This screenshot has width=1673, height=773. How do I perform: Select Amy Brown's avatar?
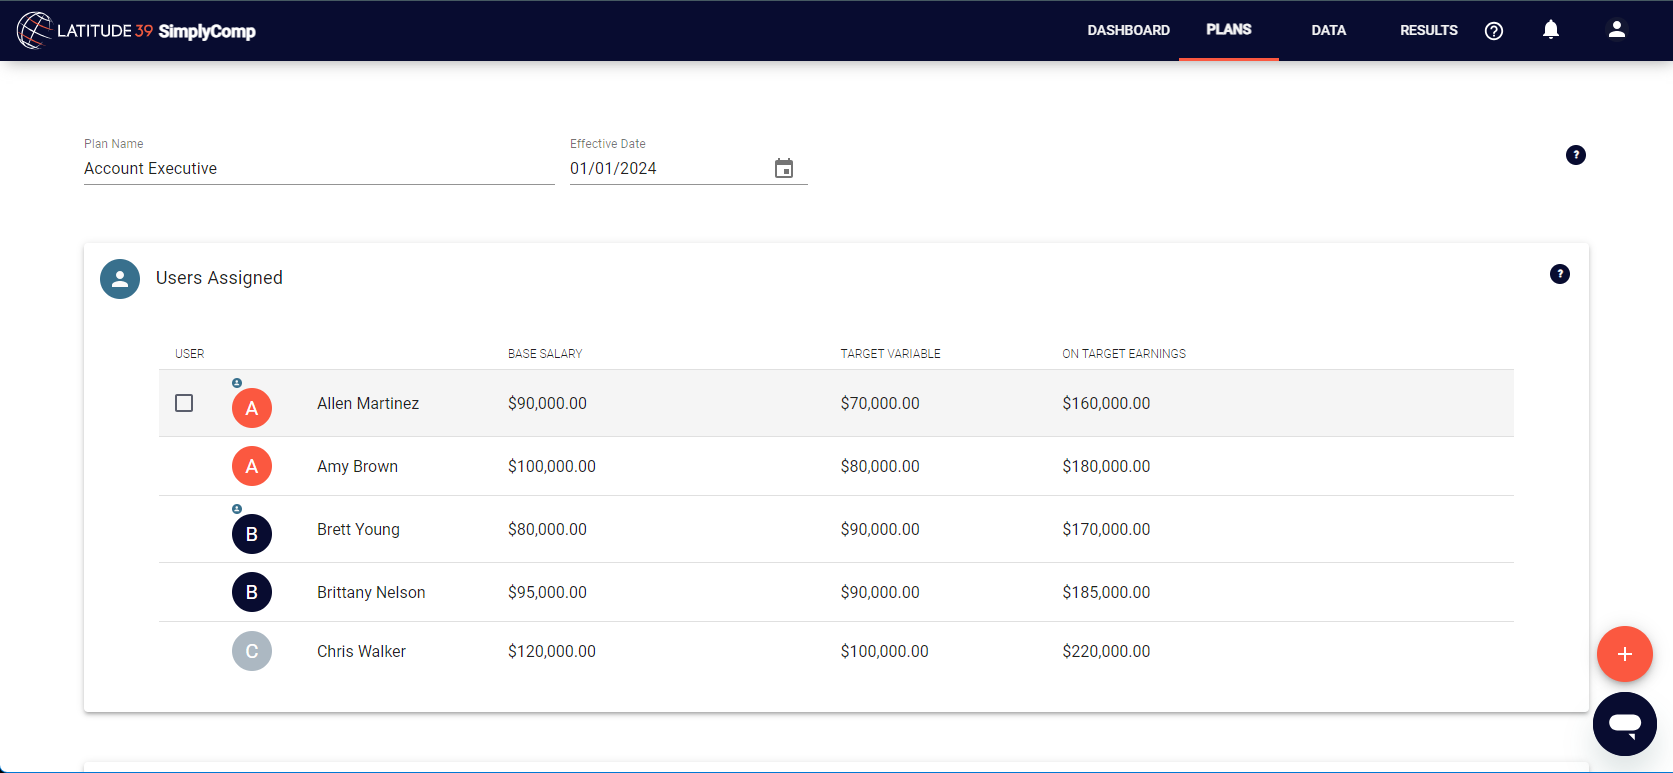(x=252, y=466)
